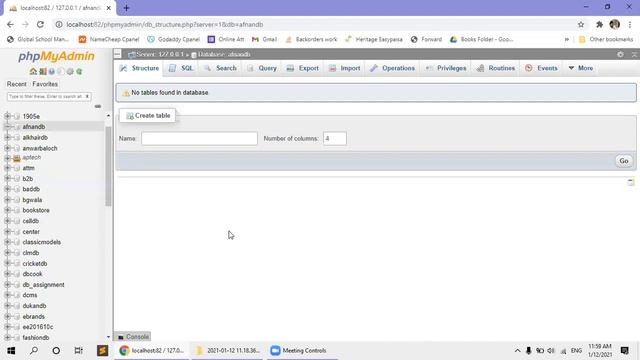Open the Export tab
This screenshot has width=640, height=360.
(302, 68)
